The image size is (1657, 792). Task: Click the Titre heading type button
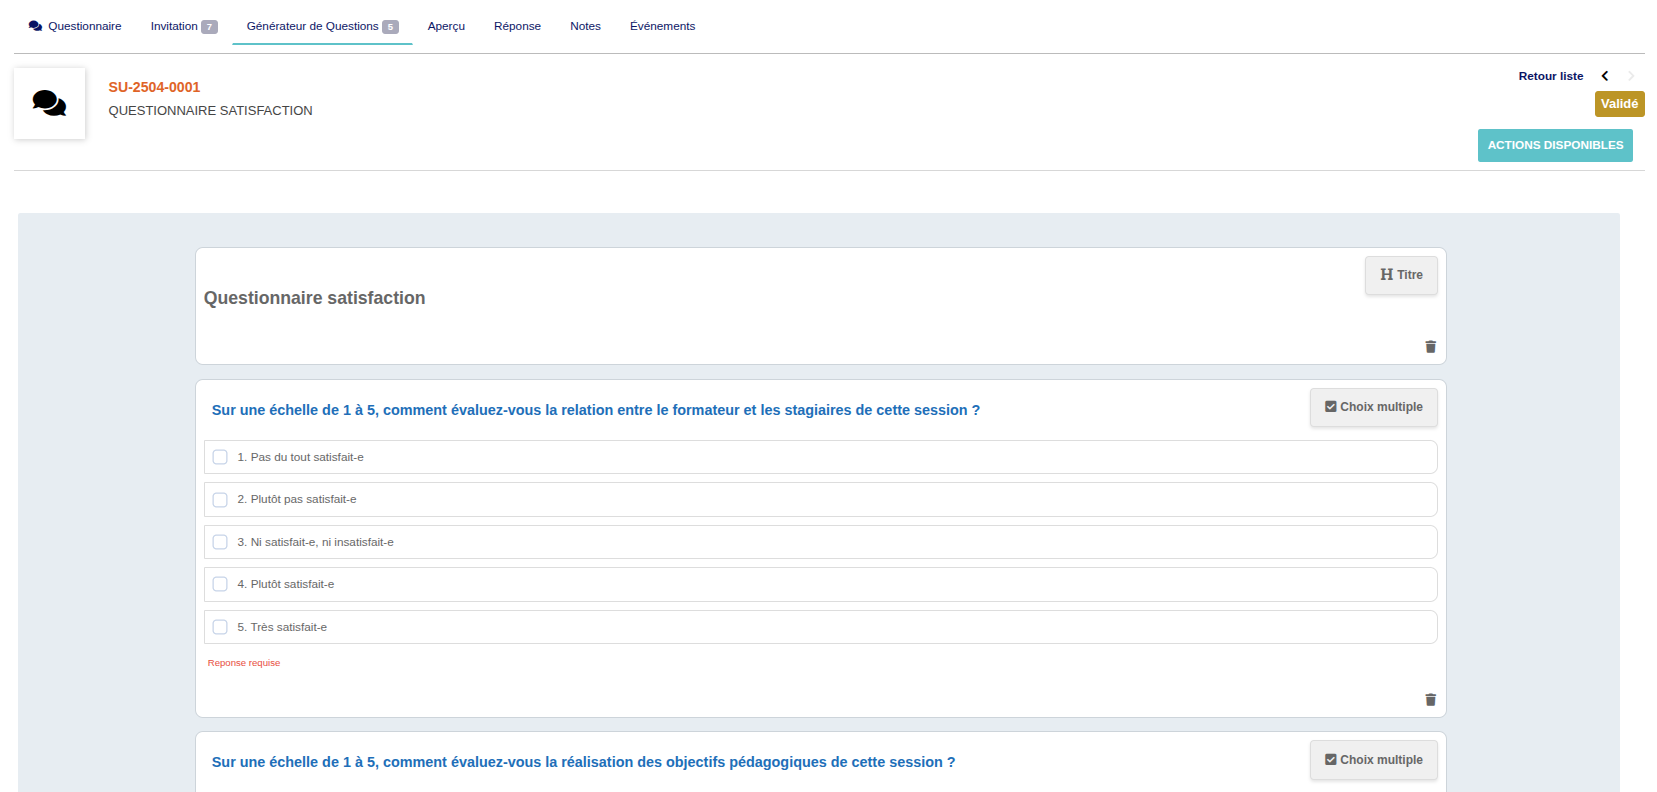(x=1400, y=275)
